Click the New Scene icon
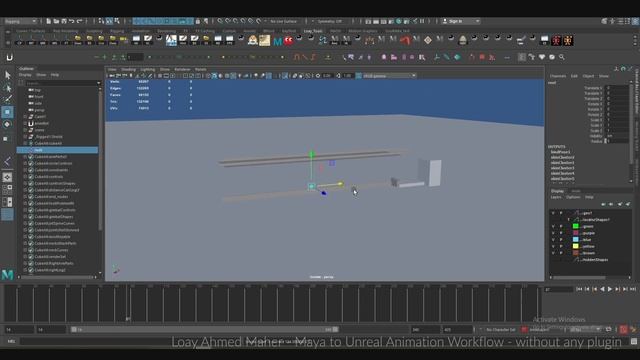Image resolution: width=640 pixels, height=360 pixels. click(49, 21)
